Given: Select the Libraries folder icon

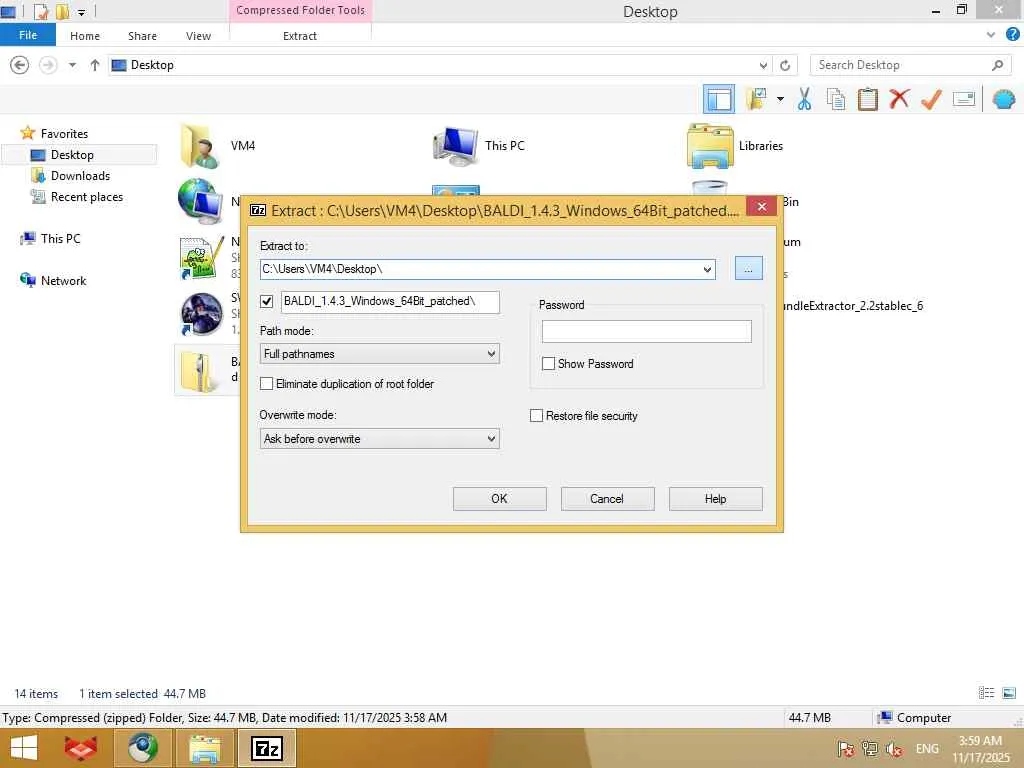Looking at the screenshot, I should point(709,146).
